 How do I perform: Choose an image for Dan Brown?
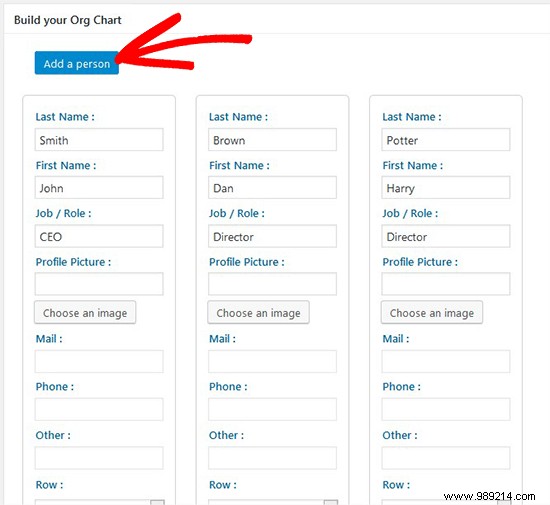tap(259, 312)
